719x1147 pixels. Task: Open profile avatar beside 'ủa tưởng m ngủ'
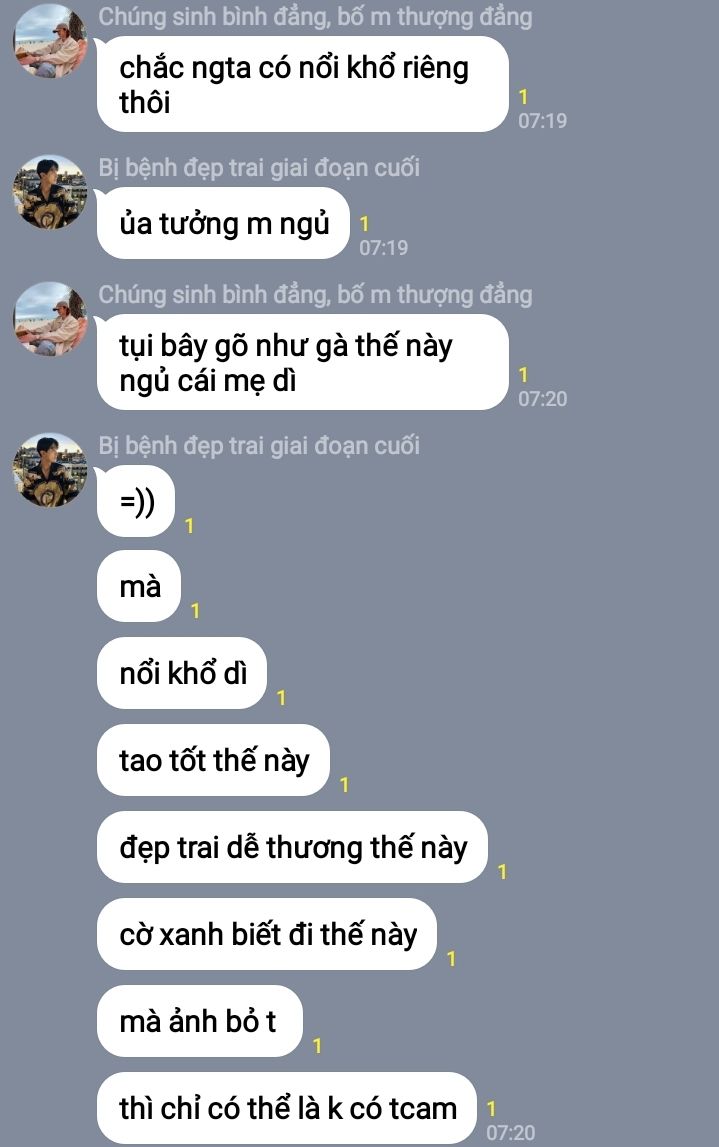(x=50, y=192)
